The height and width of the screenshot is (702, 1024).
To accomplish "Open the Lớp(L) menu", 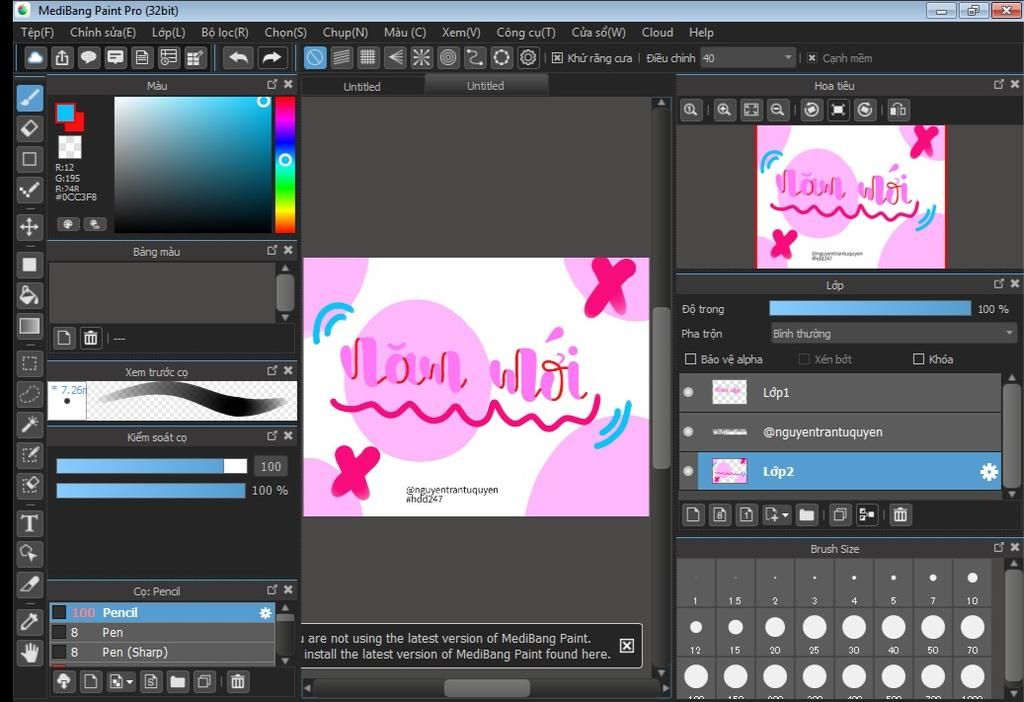I will (168, 32).
